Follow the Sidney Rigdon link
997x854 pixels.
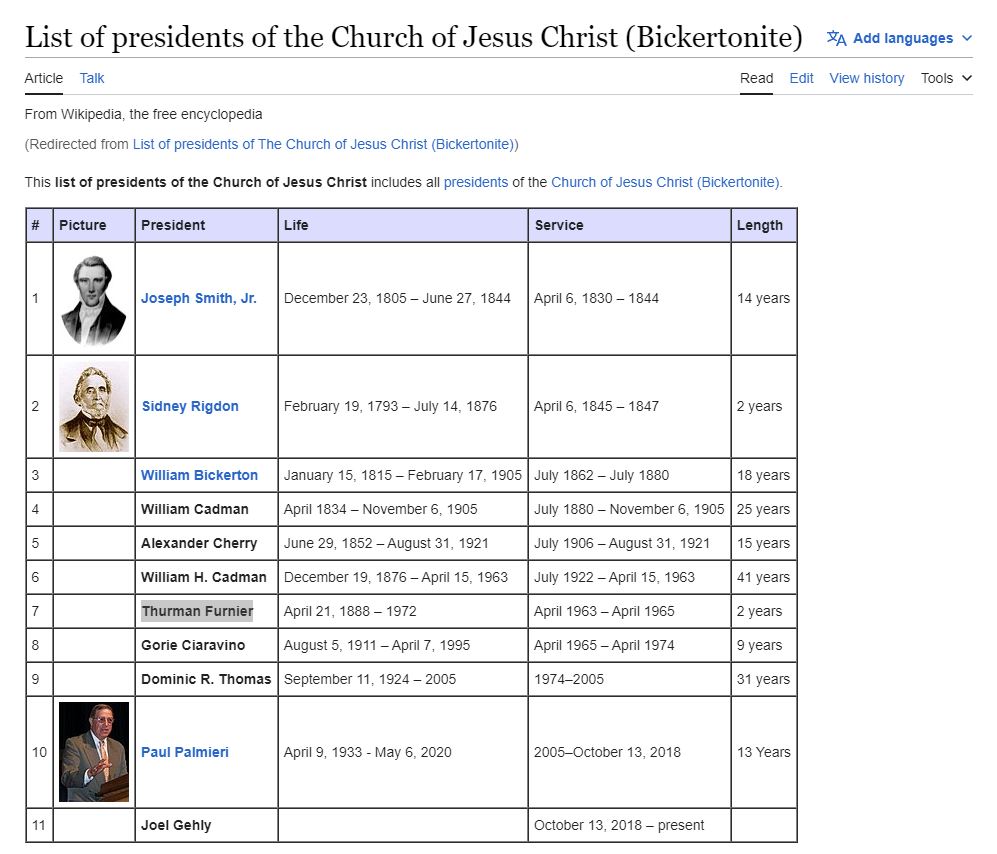pos(190,406)
